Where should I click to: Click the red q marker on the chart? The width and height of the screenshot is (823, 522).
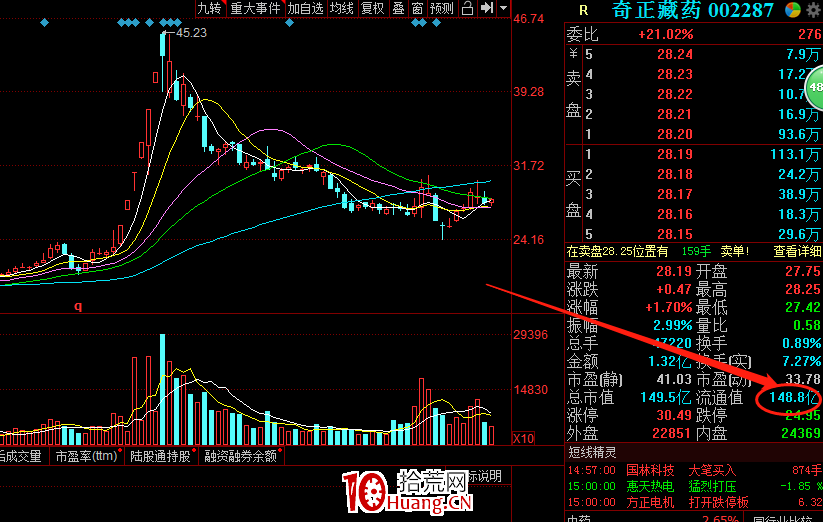tap(78, 306)
